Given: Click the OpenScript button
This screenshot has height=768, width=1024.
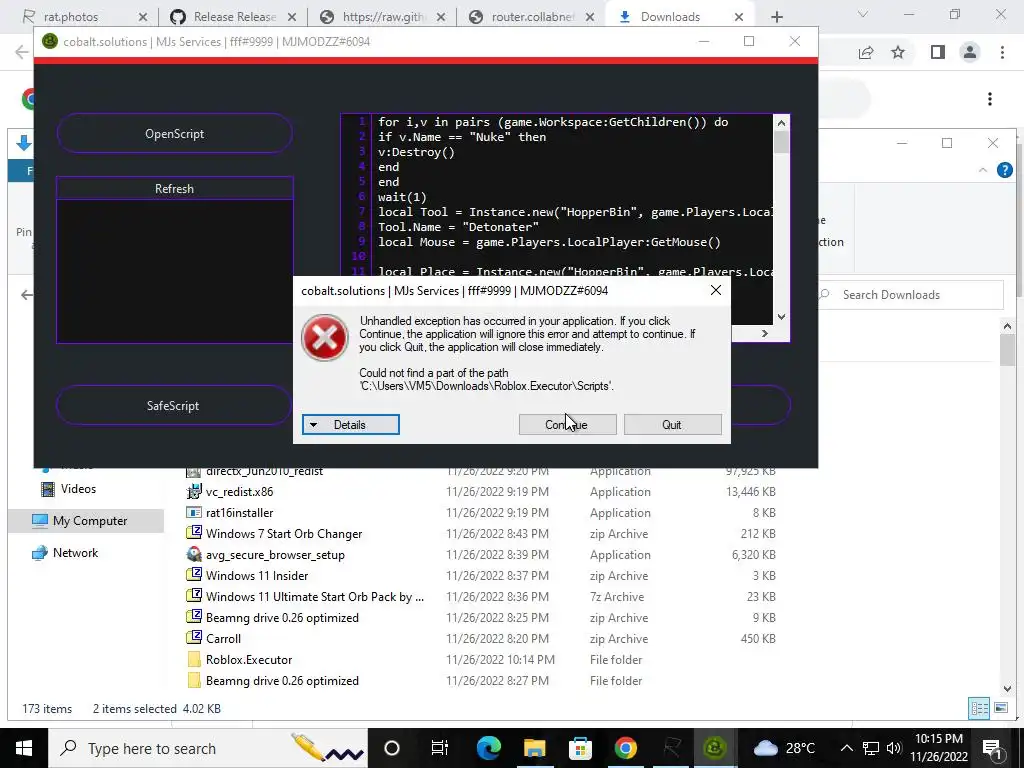Looking at the screenshot, I should click(174, 134).
